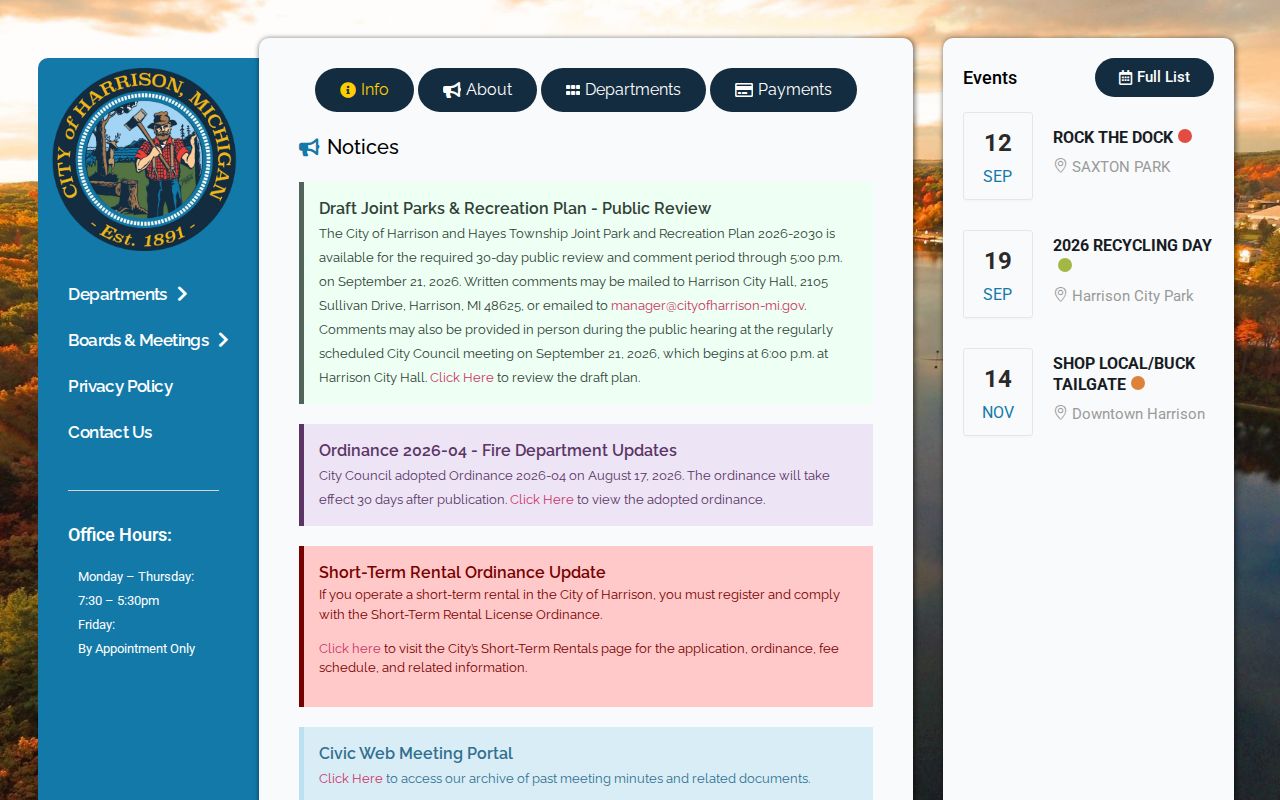
Task: Click the 'Monday – Thursday:' hours text
Action: tap(136, 577)
